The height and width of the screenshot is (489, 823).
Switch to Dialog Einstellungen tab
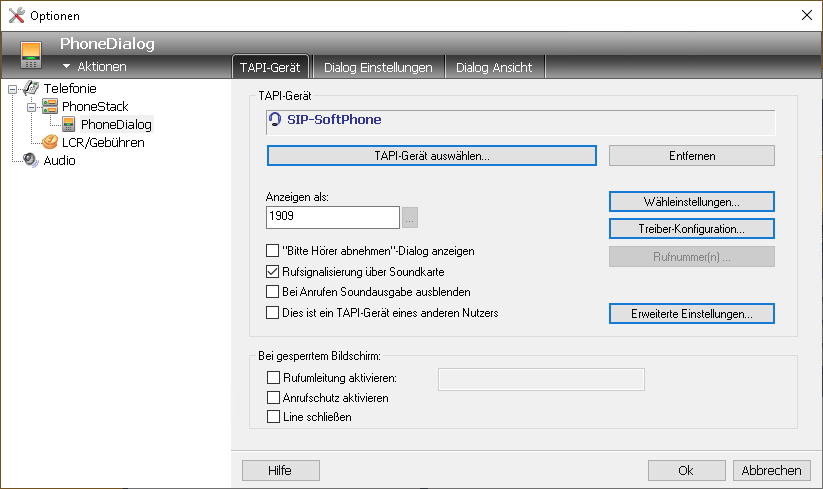pyautogui.click(x=378, y=67)
